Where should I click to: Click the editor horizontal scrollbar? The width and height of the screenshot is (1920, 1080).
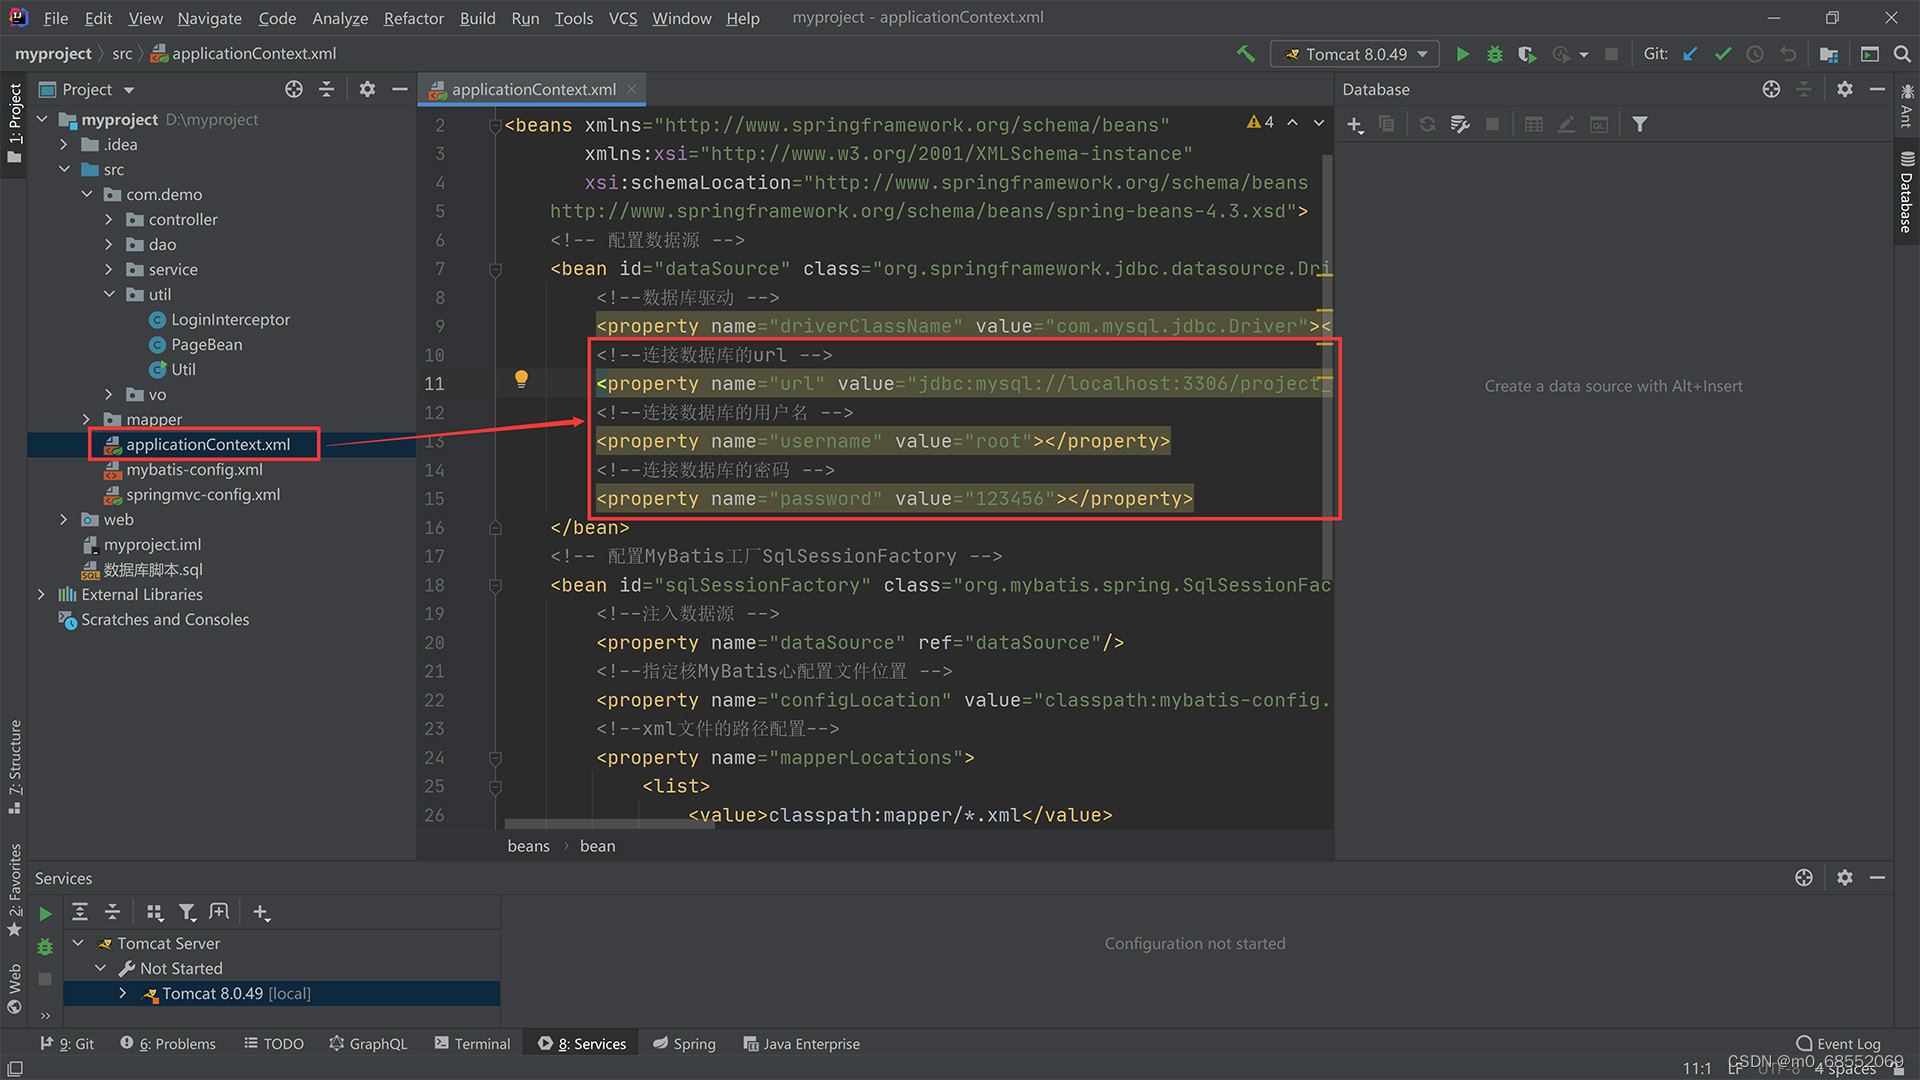coord(610,824)
